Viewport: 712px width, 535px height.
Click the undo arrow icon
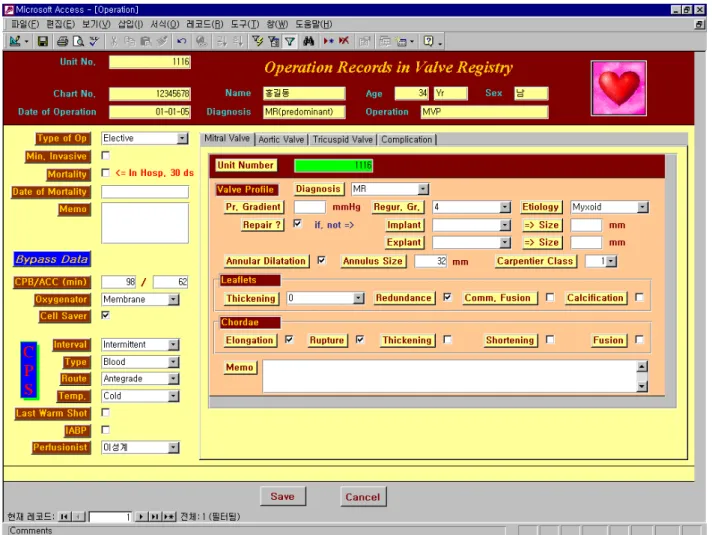pos(182,41)
